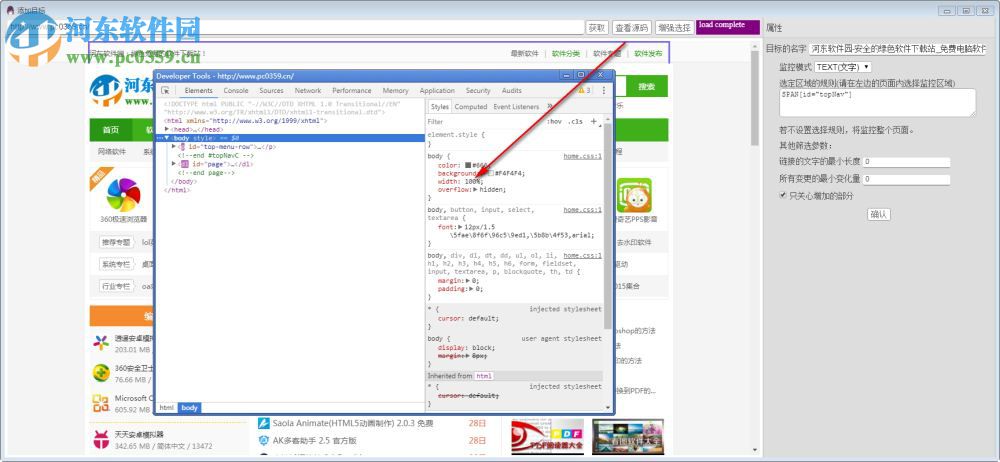Open the color #666 swatch
Viewport: 1000px width, 462px height.
click(x=468, y=165)
